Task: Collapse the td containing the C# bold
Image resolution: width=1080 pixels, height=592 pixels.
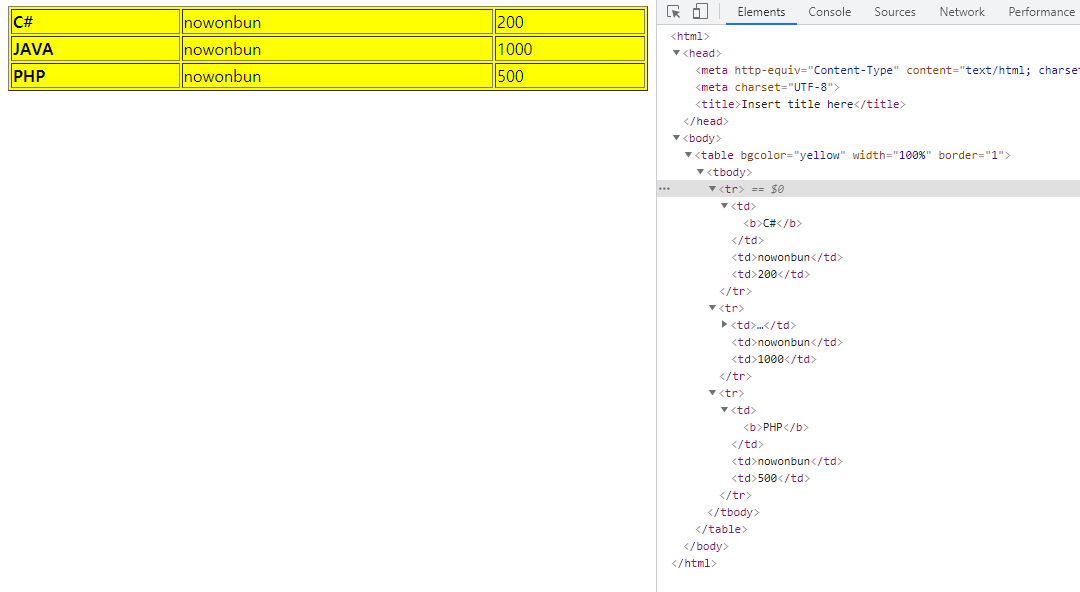Action: [x=724, y=206]
